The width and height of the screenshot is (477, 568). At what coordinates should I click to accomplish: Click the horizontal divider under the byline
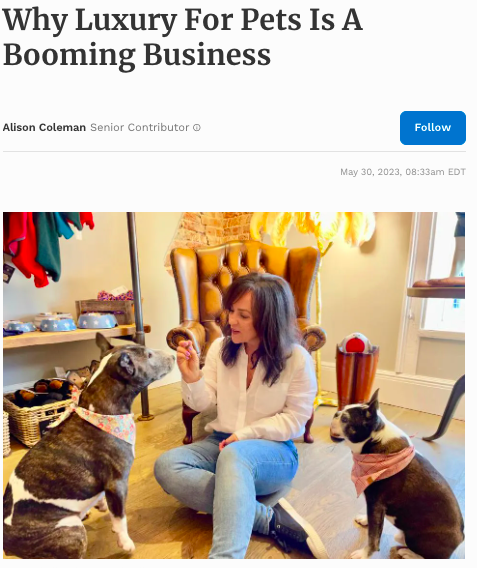(234, 151)
